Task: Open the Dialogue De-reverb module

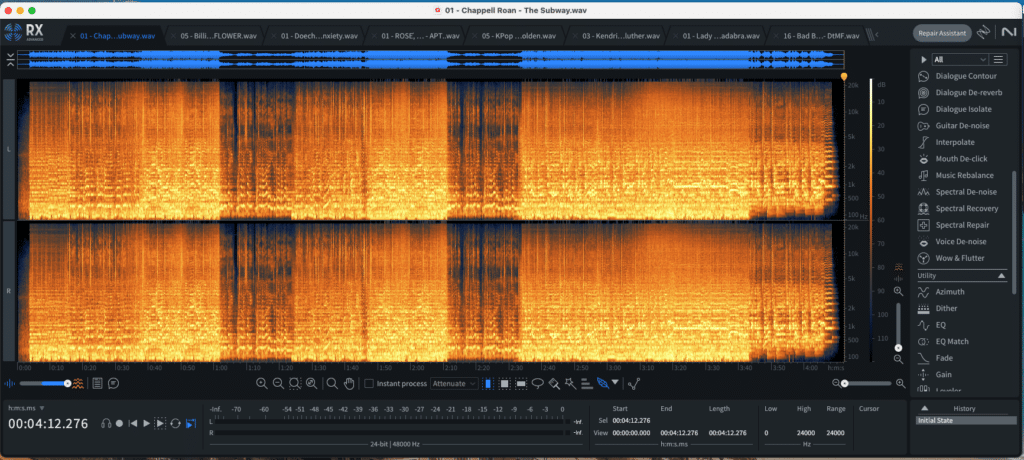Action: pos(959,93)
